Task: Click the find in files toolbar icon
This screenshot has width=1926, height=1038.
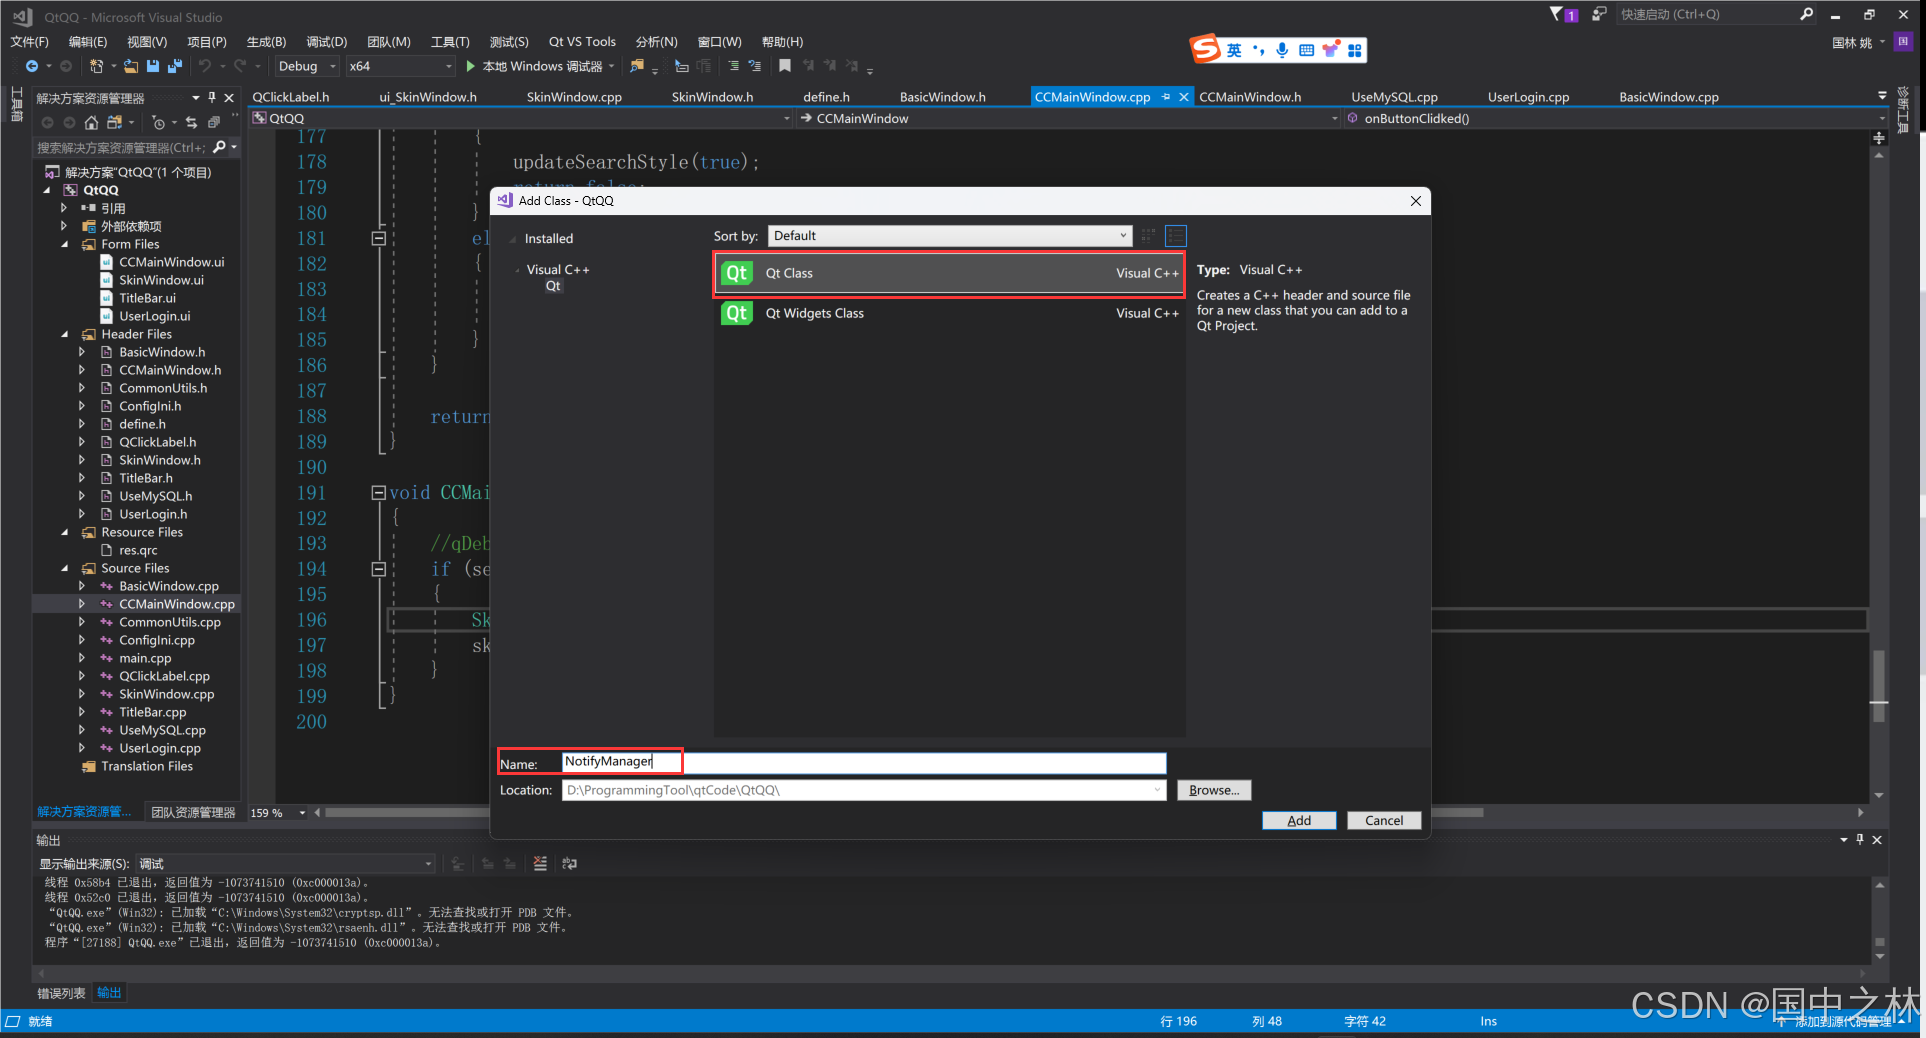Action: (x=637, y=66)
